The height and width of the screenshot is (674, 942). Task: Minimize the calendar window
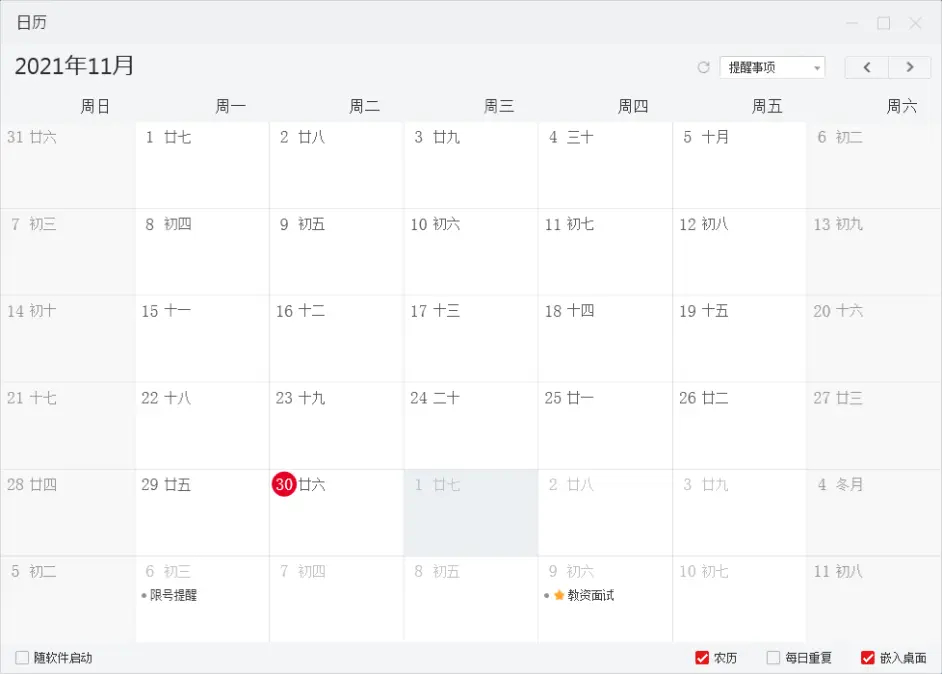852,23
